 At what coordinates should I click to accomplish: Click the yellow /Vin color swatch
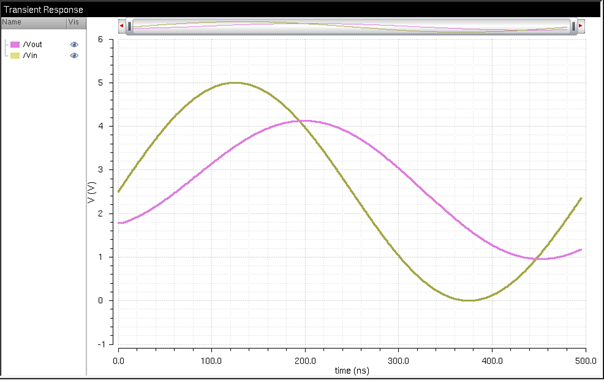point(15,55)
